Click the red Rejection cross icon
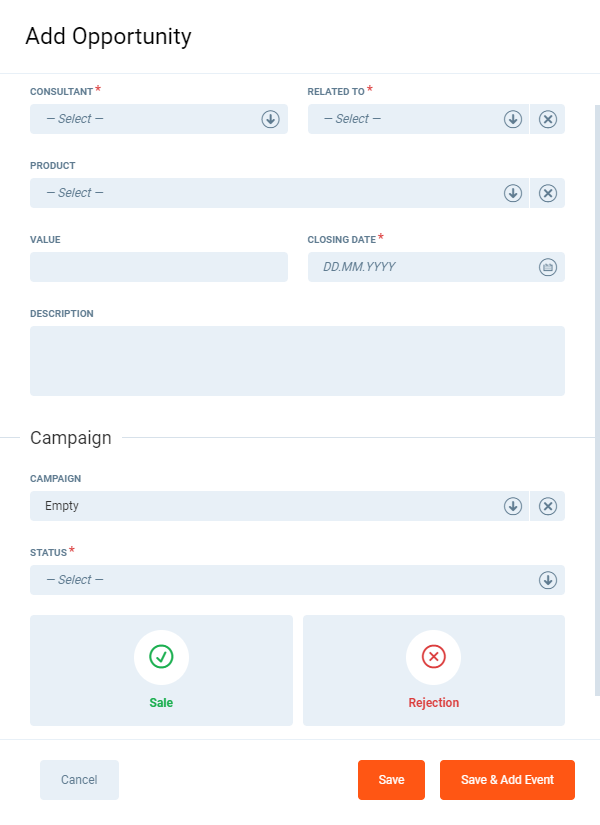Screen dimensions: 600x825 (x=433, y=657)
